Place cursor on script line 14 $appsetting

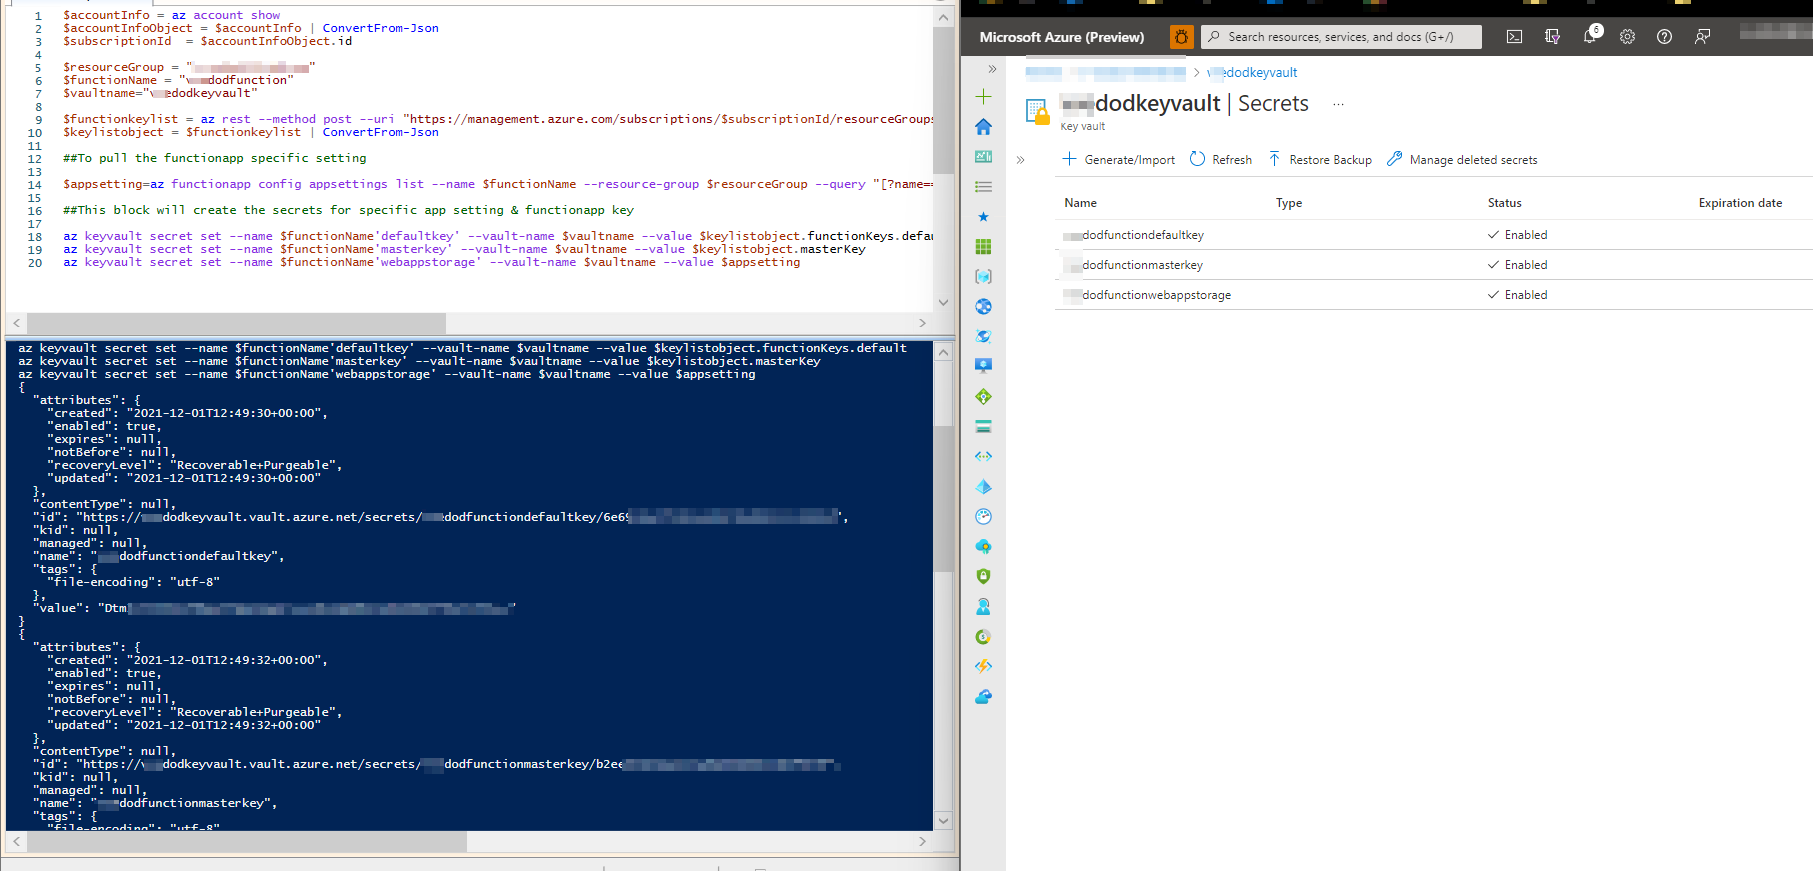[103, 184]
